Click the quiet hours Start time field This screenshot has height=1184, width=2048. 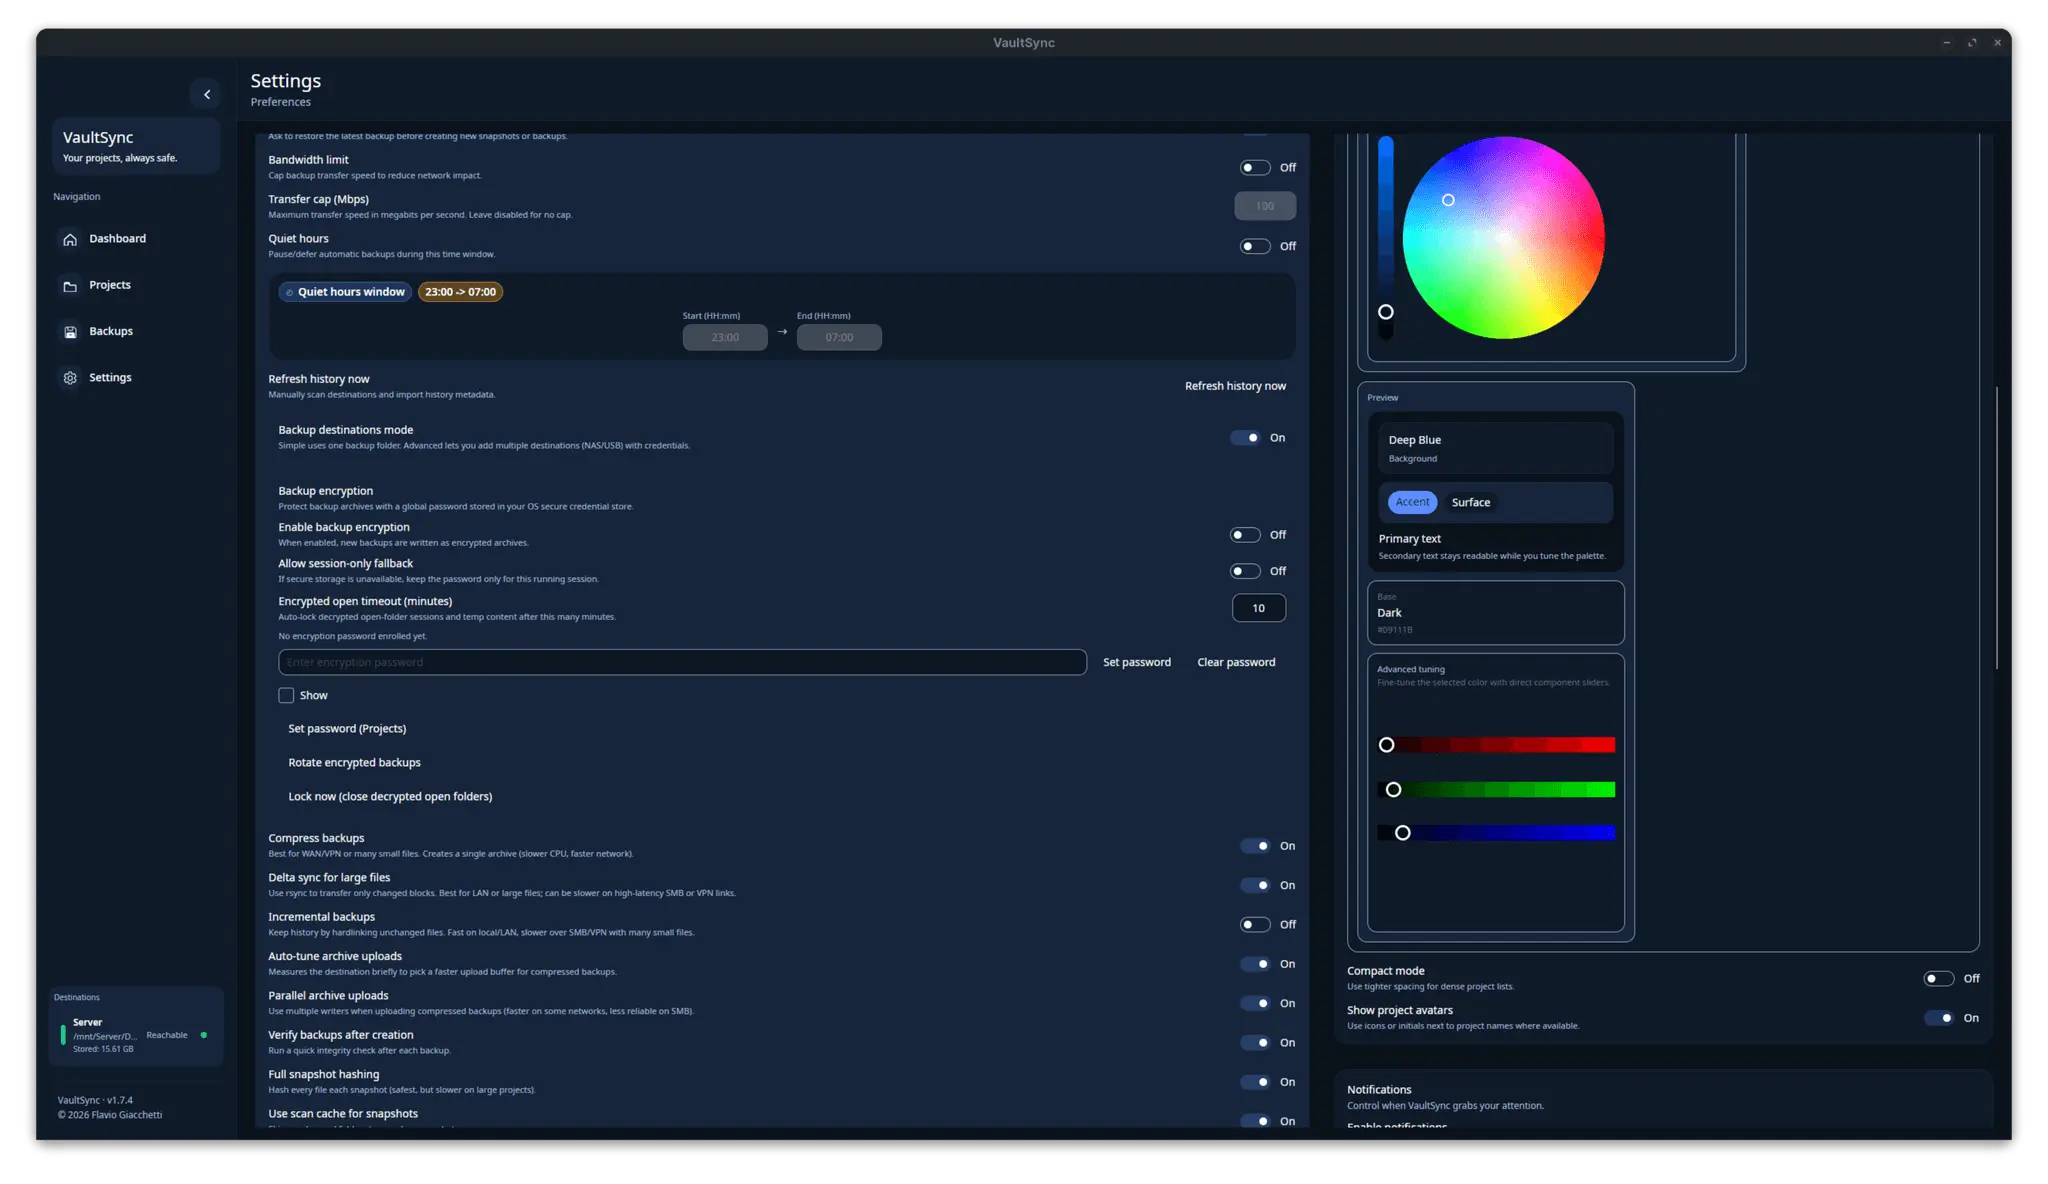(x=725, y=337)
